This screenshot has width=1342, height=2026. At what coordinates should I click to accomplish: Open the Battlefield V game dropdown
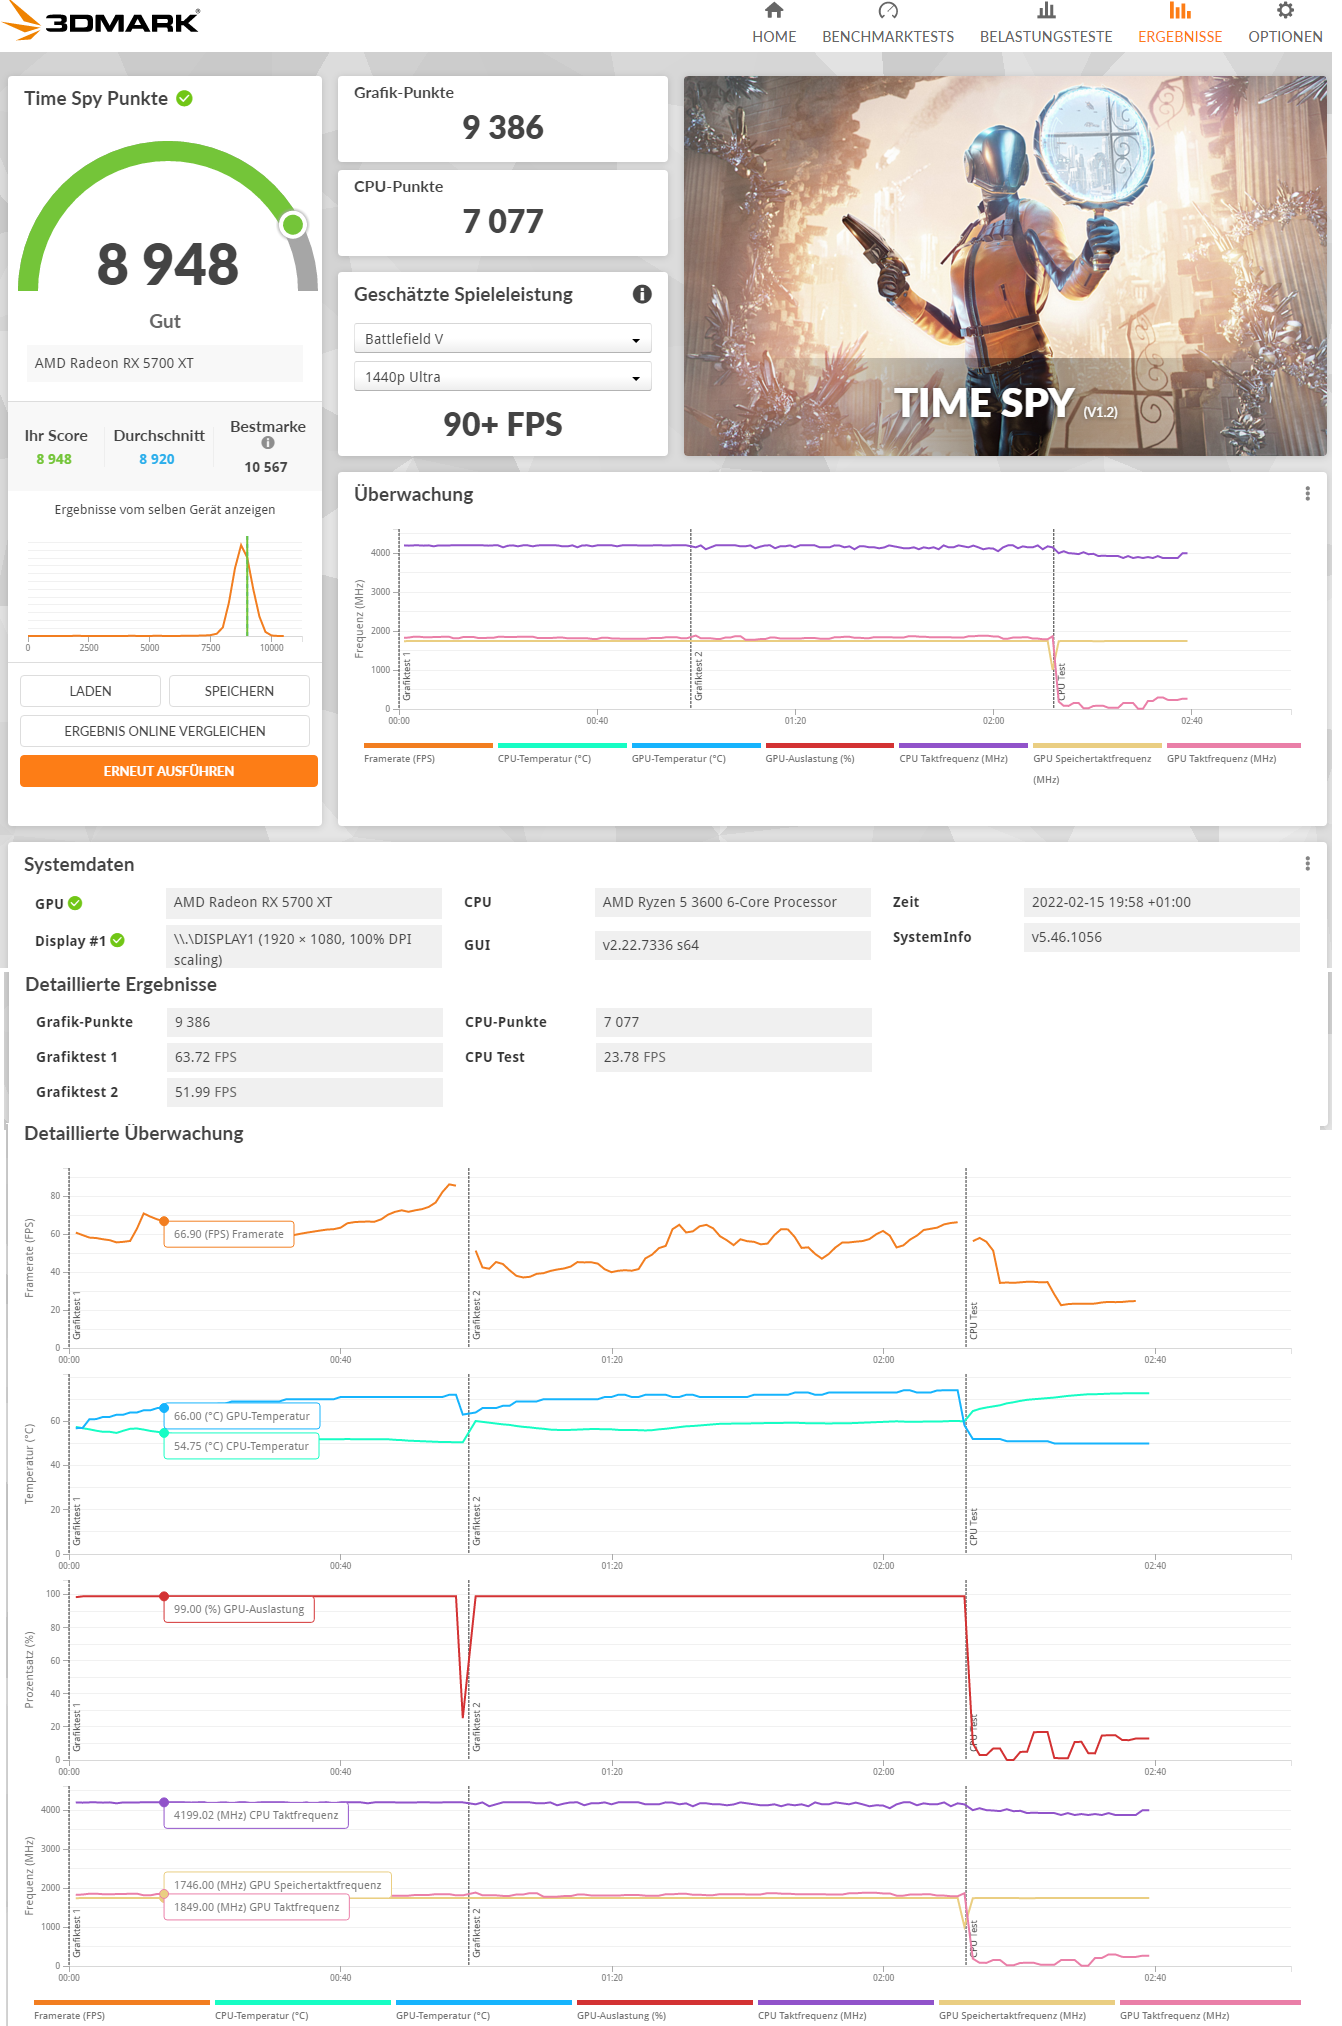pyautogui.click(x=503, y=339)
